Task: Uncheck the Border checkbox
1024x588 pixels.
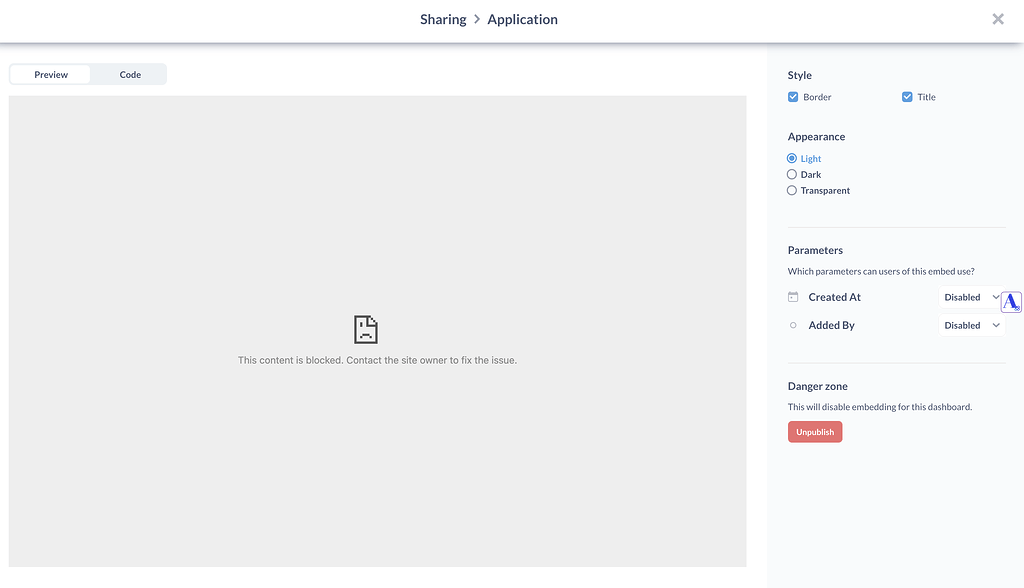Action: point(792,96)
